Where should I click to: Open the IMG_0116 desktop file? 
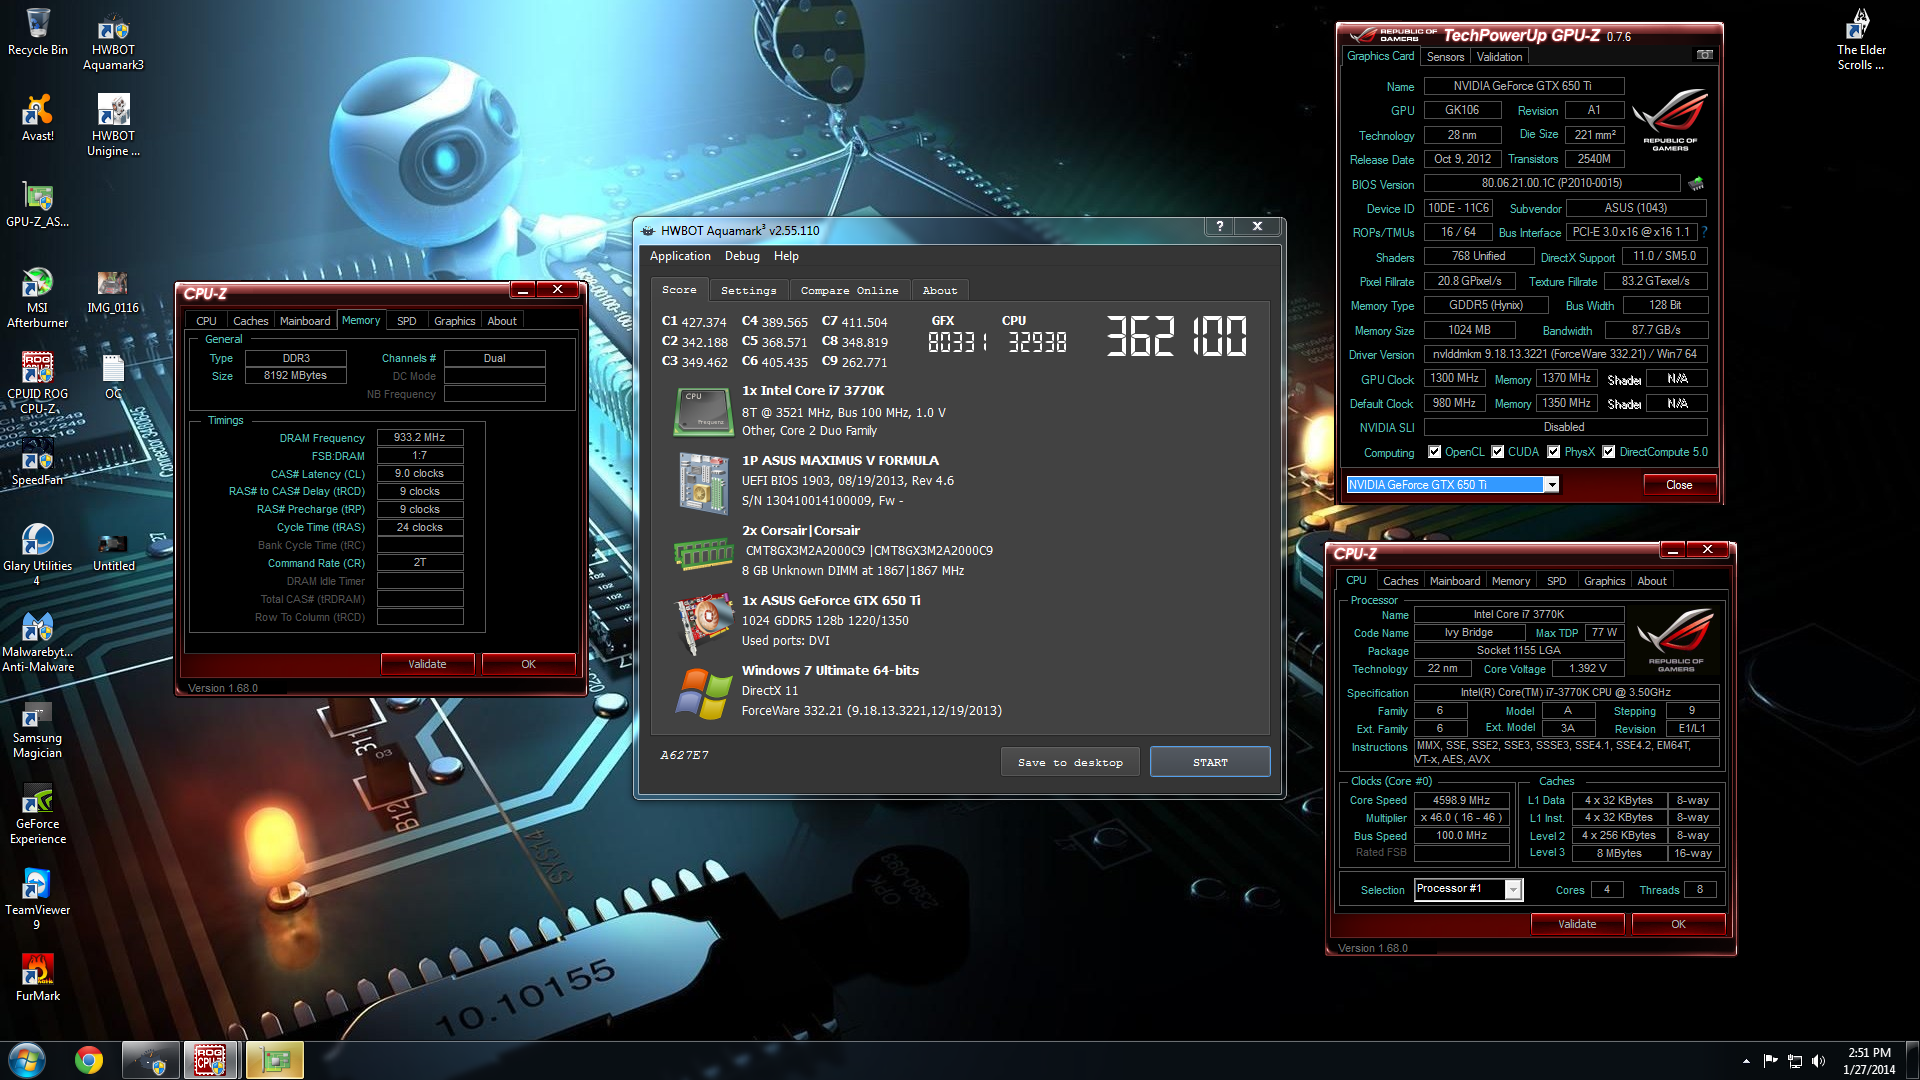coord(113,292)
